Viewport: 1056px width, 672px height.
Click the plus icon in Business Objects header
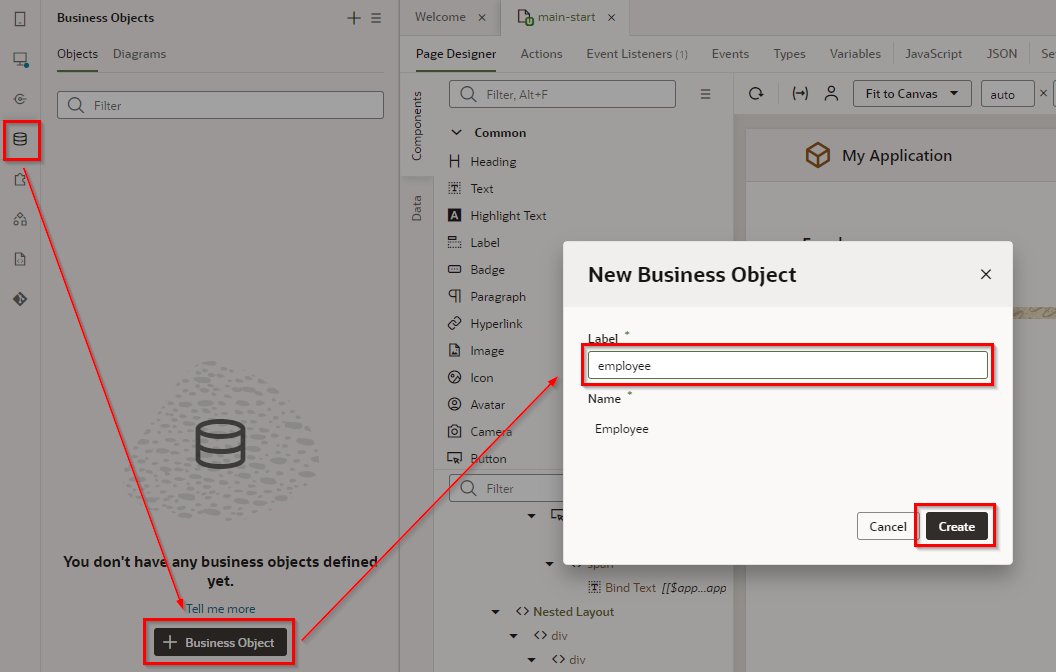click(353, 18)
